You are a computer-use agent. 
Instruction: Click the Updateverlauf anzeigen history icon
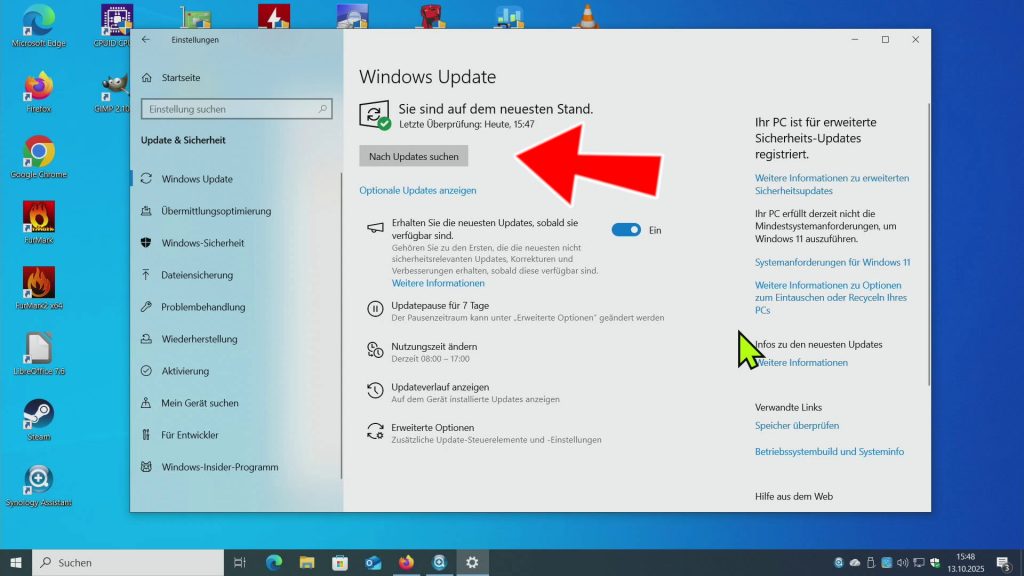(x=375, y=391)
